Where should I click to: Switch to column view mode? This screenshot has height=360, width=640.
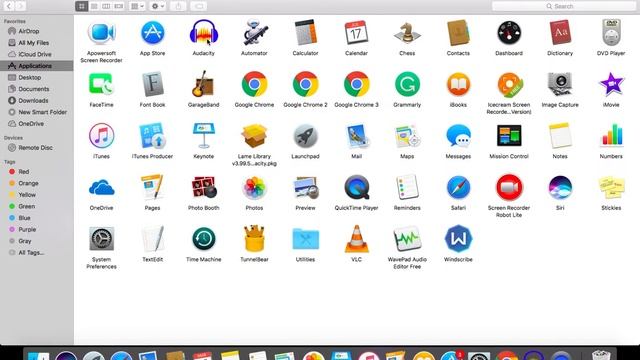point(106,6)
